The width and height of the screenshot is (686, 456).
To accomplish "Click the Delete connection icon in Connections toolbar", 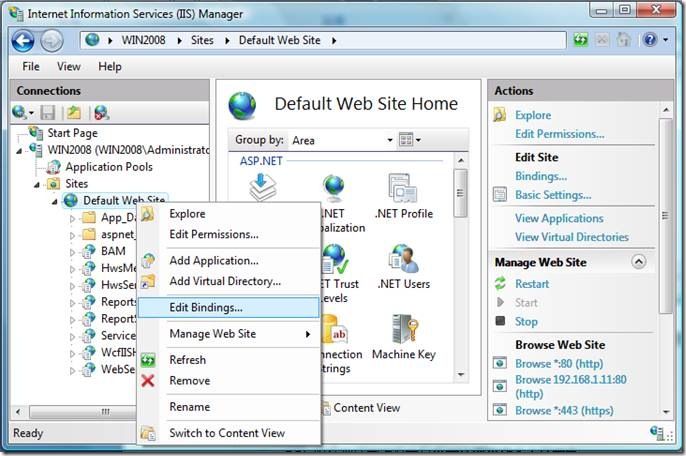I will point(102,112).
